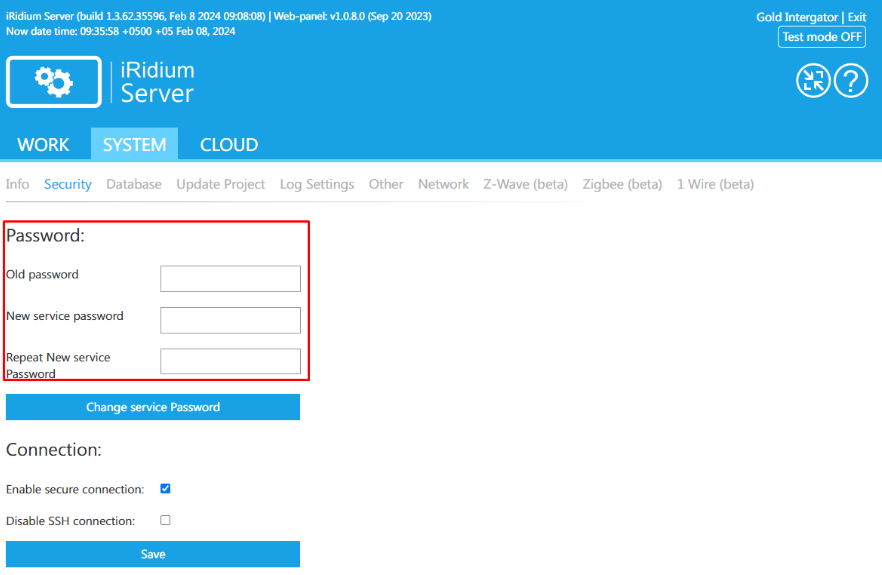The height and width of the screenshot is (575, 882).
Task: Select the SYSTEM tab
Action: (x=134, y=145)
